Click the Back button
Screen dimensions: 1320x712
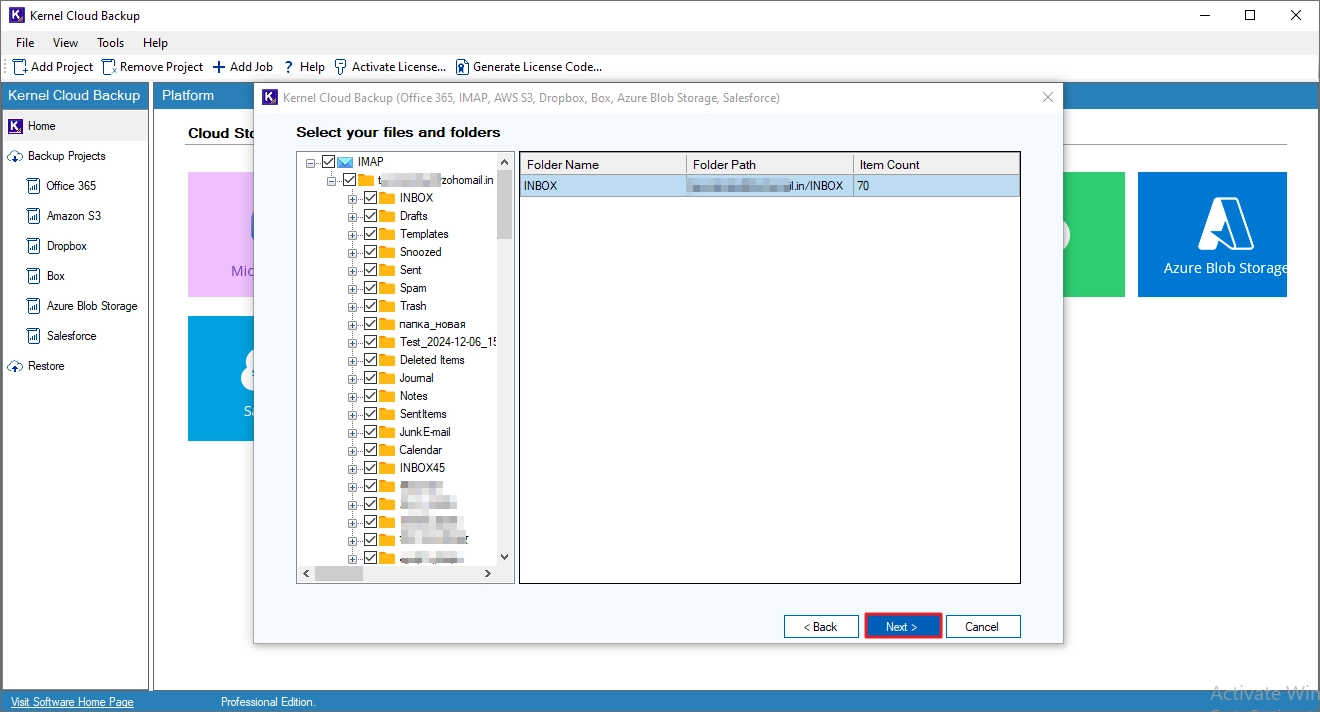pos(821,626)
